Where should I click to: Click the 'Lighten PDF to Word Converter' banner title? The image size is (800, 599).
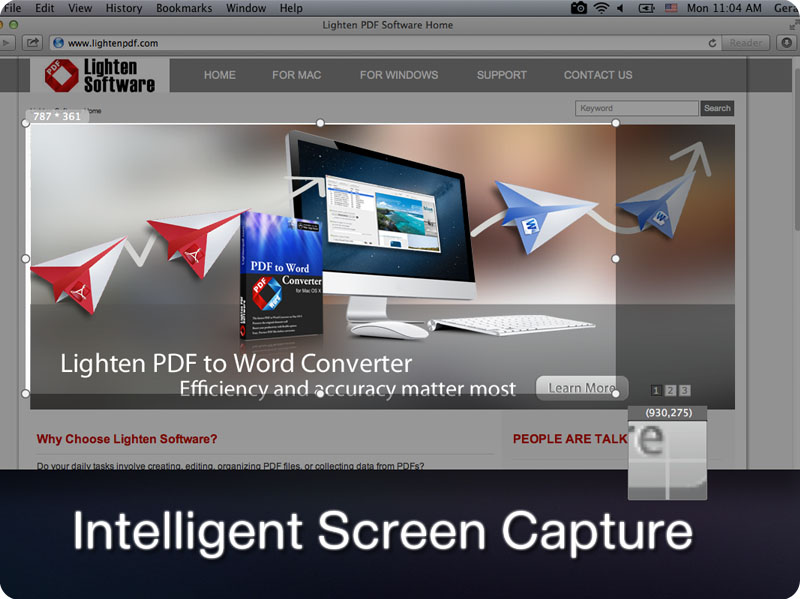point(236,363)
